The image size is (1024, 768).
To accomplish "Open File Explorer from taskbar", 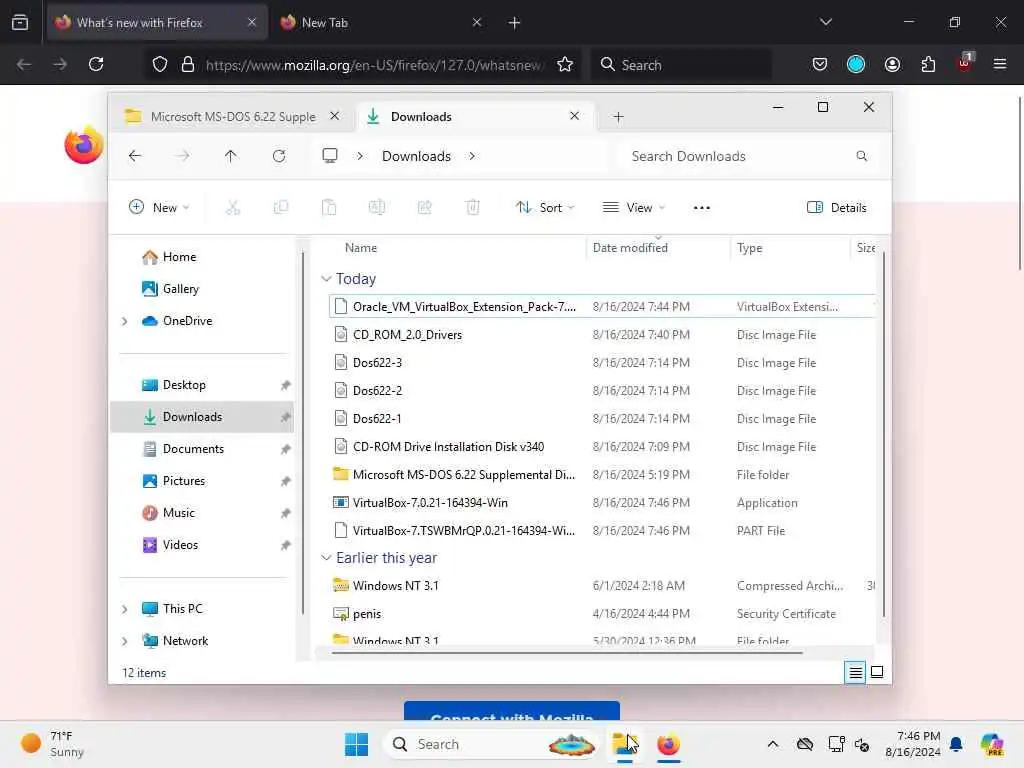I will tap(624, 744).
